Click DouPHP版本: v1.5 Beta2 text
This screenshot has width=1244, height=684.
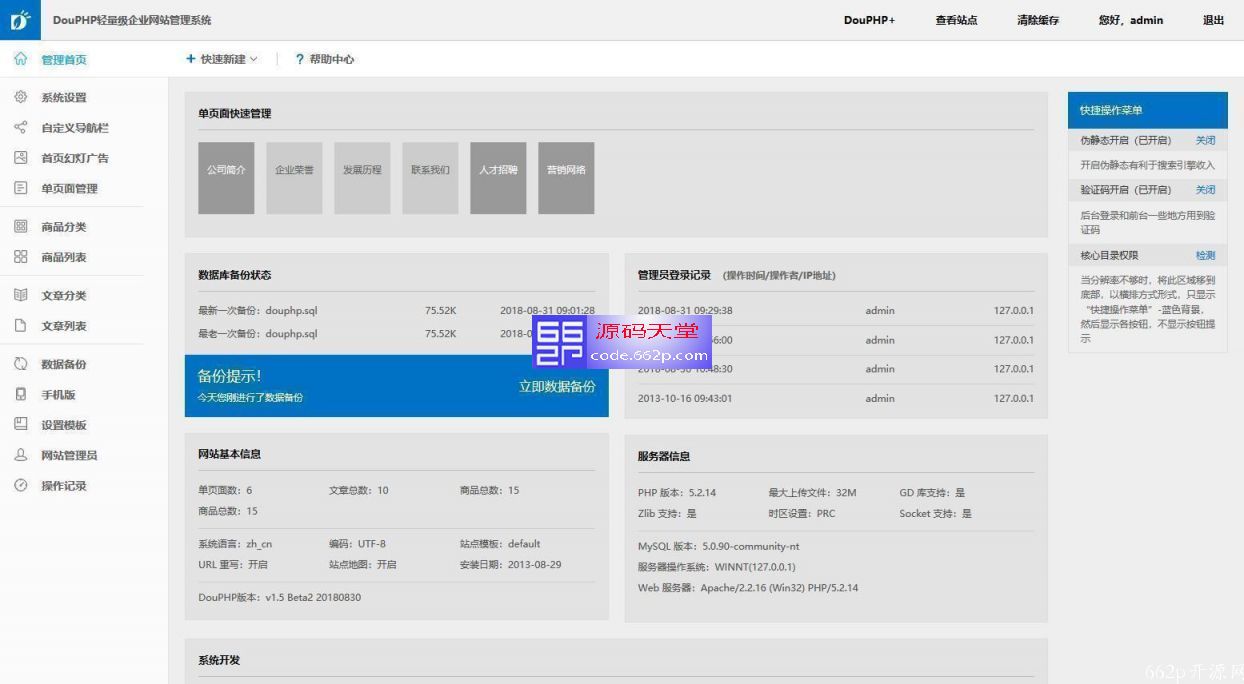[280, 597]
